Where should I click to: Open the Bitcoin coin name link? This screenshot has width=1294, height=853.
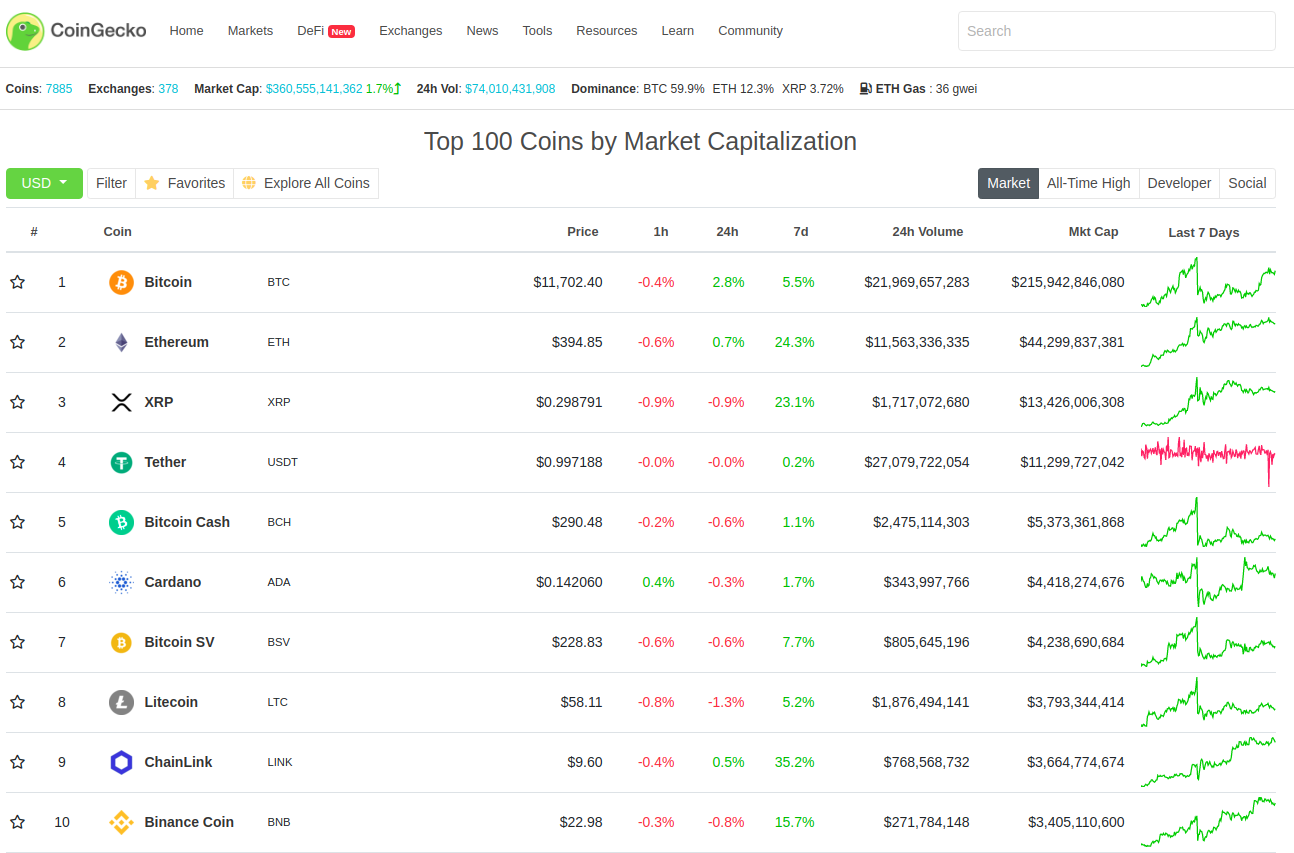tap(168, 282)
